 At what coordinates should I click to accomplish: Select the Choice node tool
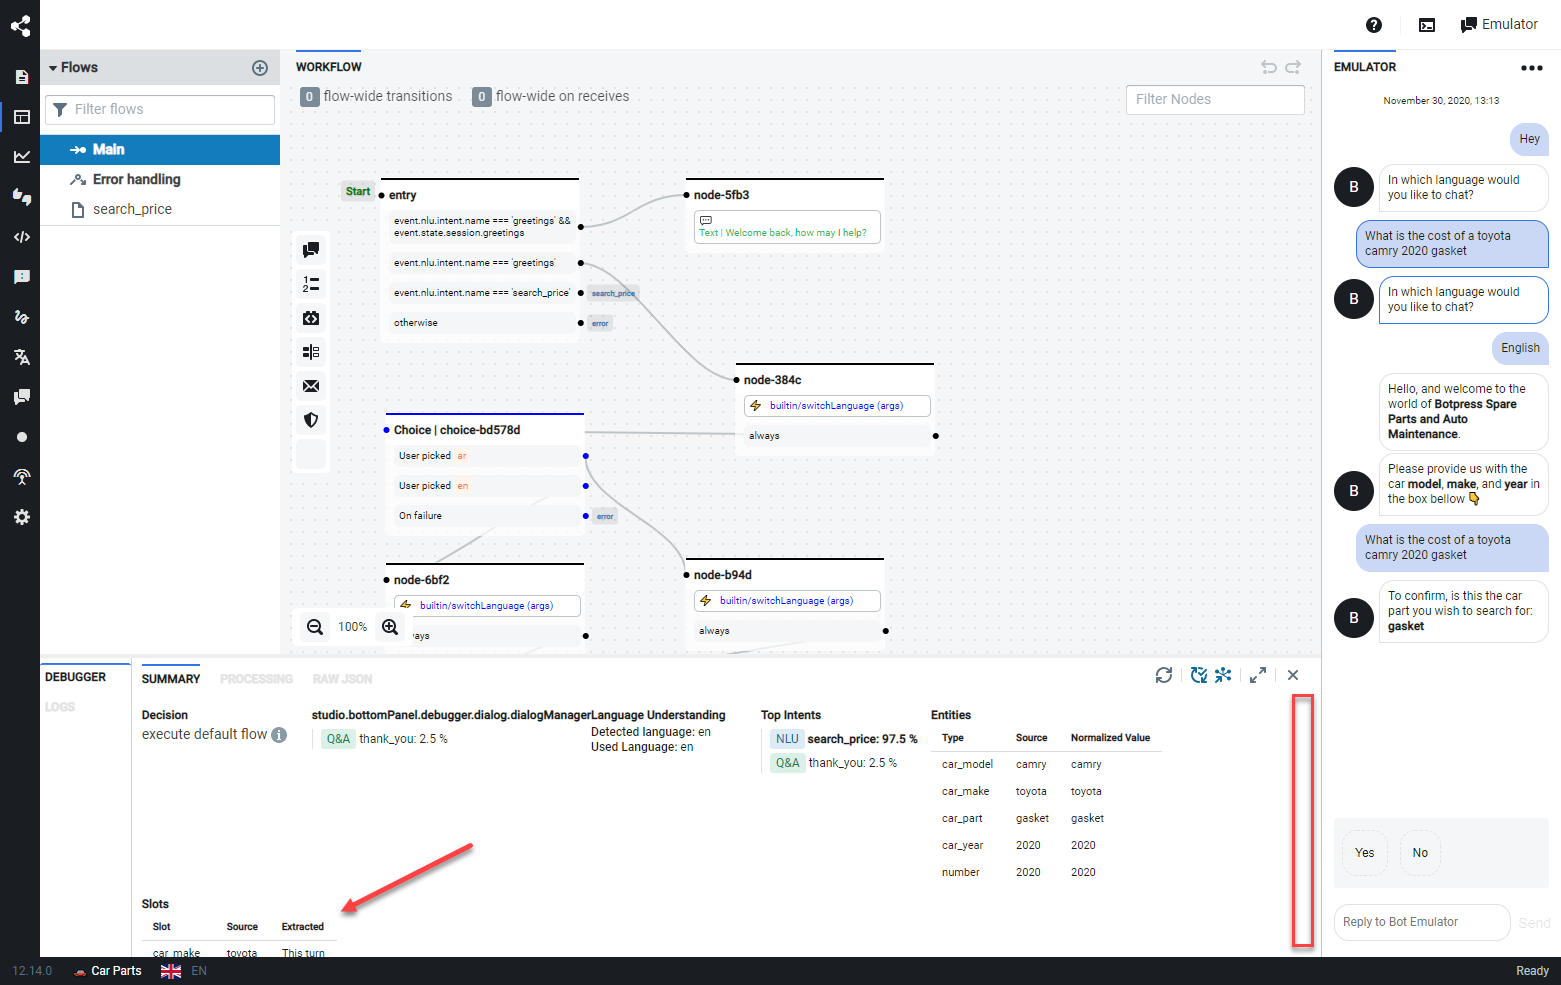311,284
